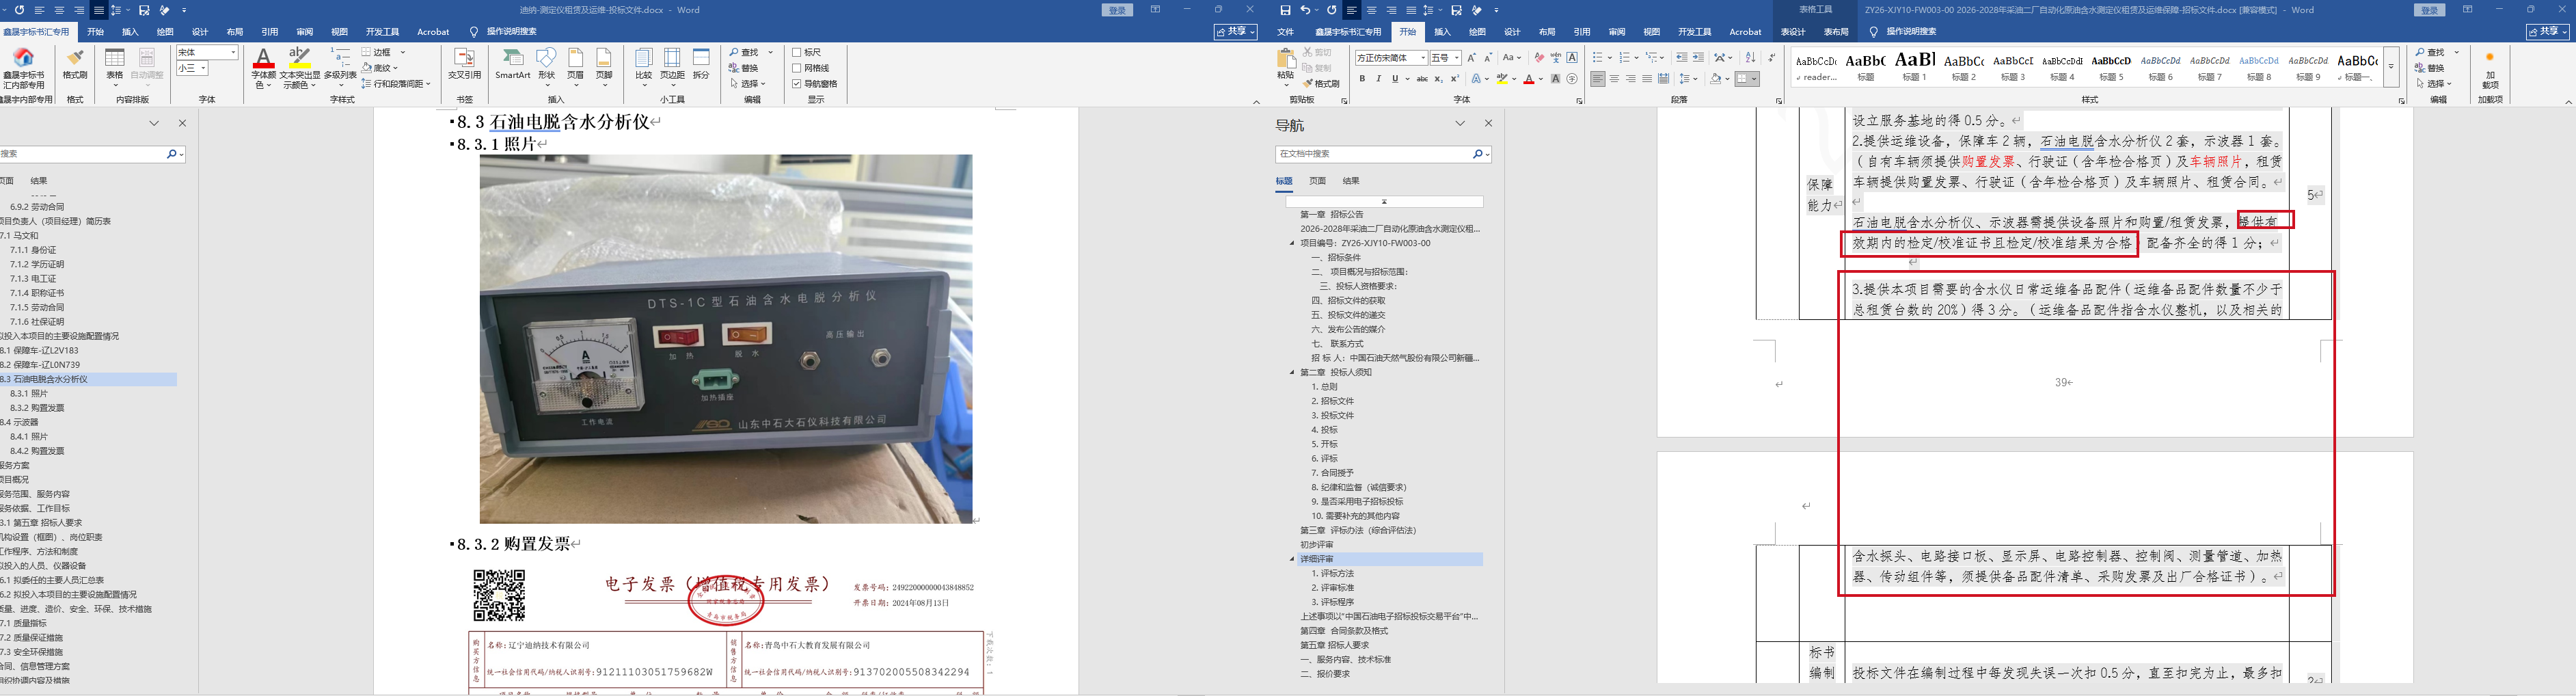This screenshot has height=696, width=2576.
Task: Click the Bold button in right Word window
Action: pos(1362,79)
